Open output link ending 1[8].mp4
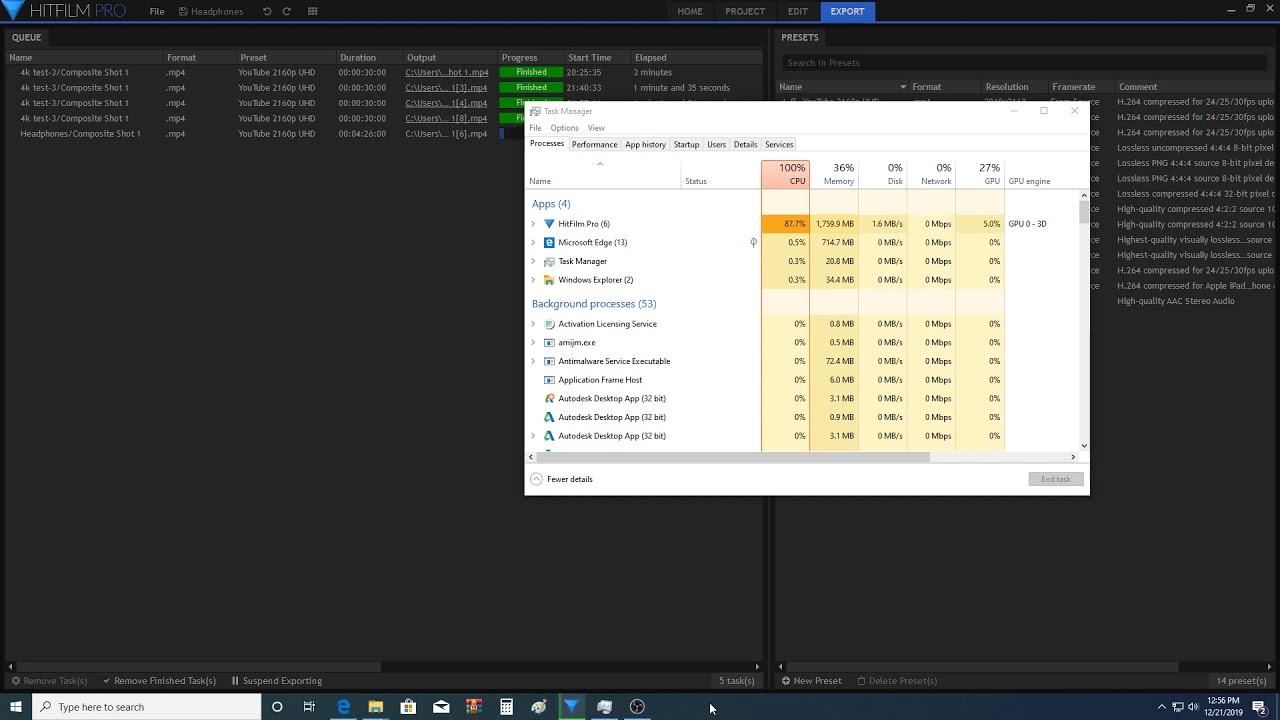 point(447,118)
